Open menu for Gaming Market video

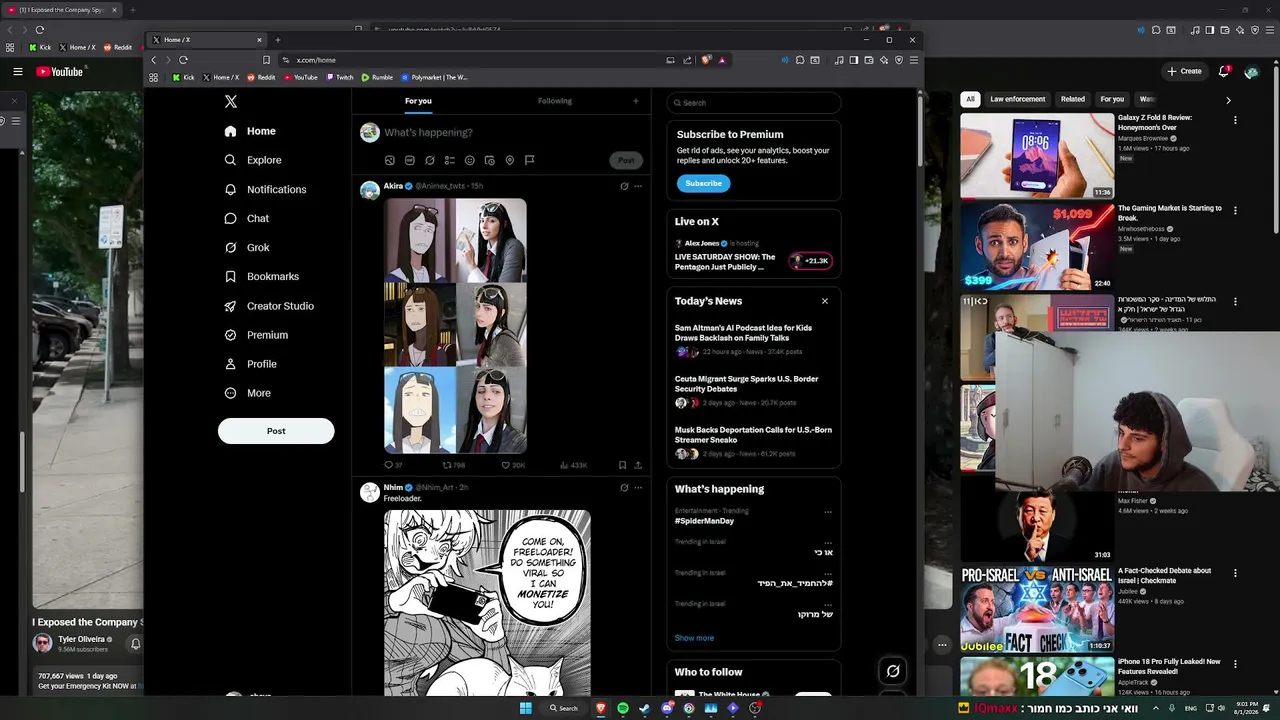pos(1235,211)
